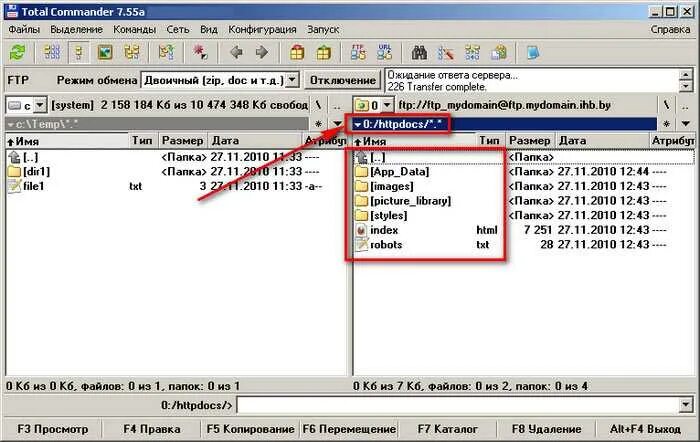Click F6 Перемещение button
The height and width of the screenshot is (442, 700).
349,429
